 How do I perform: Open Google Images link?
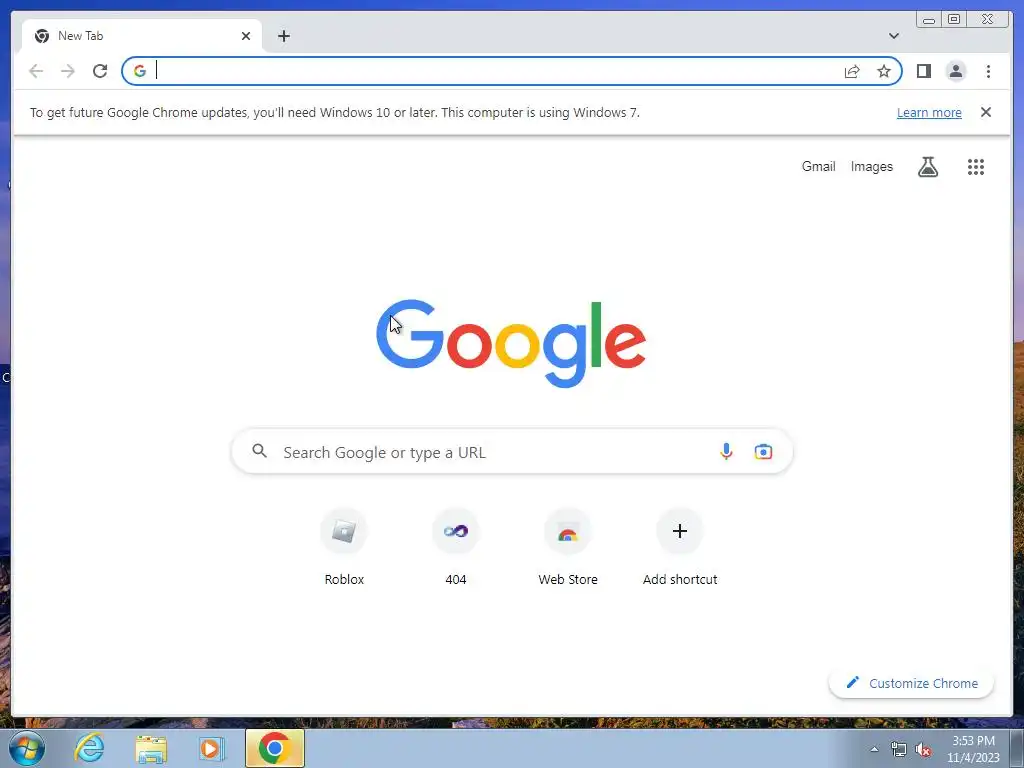[x=871, y=167]
